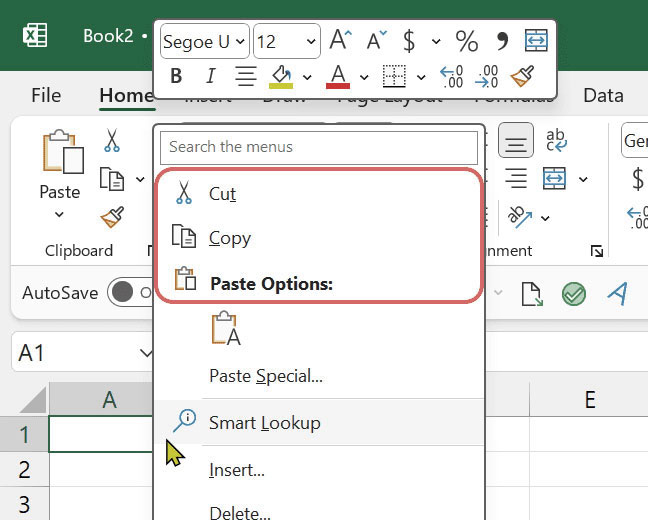Image resolution: width=648 pixels, height=520 pixels.
Task: Choose the Keep Text Only paste option
Action: click(226, 331)
